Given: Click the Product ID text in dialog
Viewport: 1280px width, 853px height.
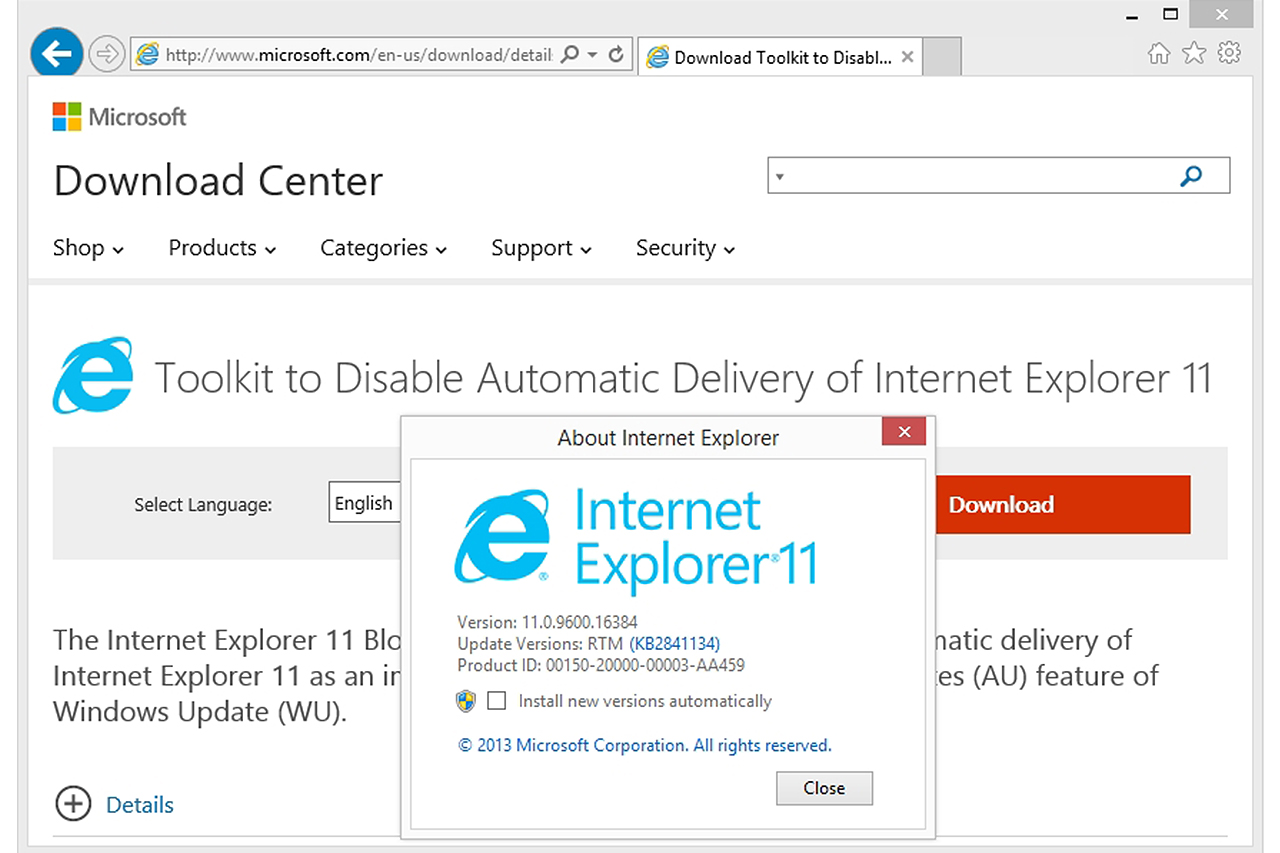Looking at the screenshot, I should [x=601, y=664].
